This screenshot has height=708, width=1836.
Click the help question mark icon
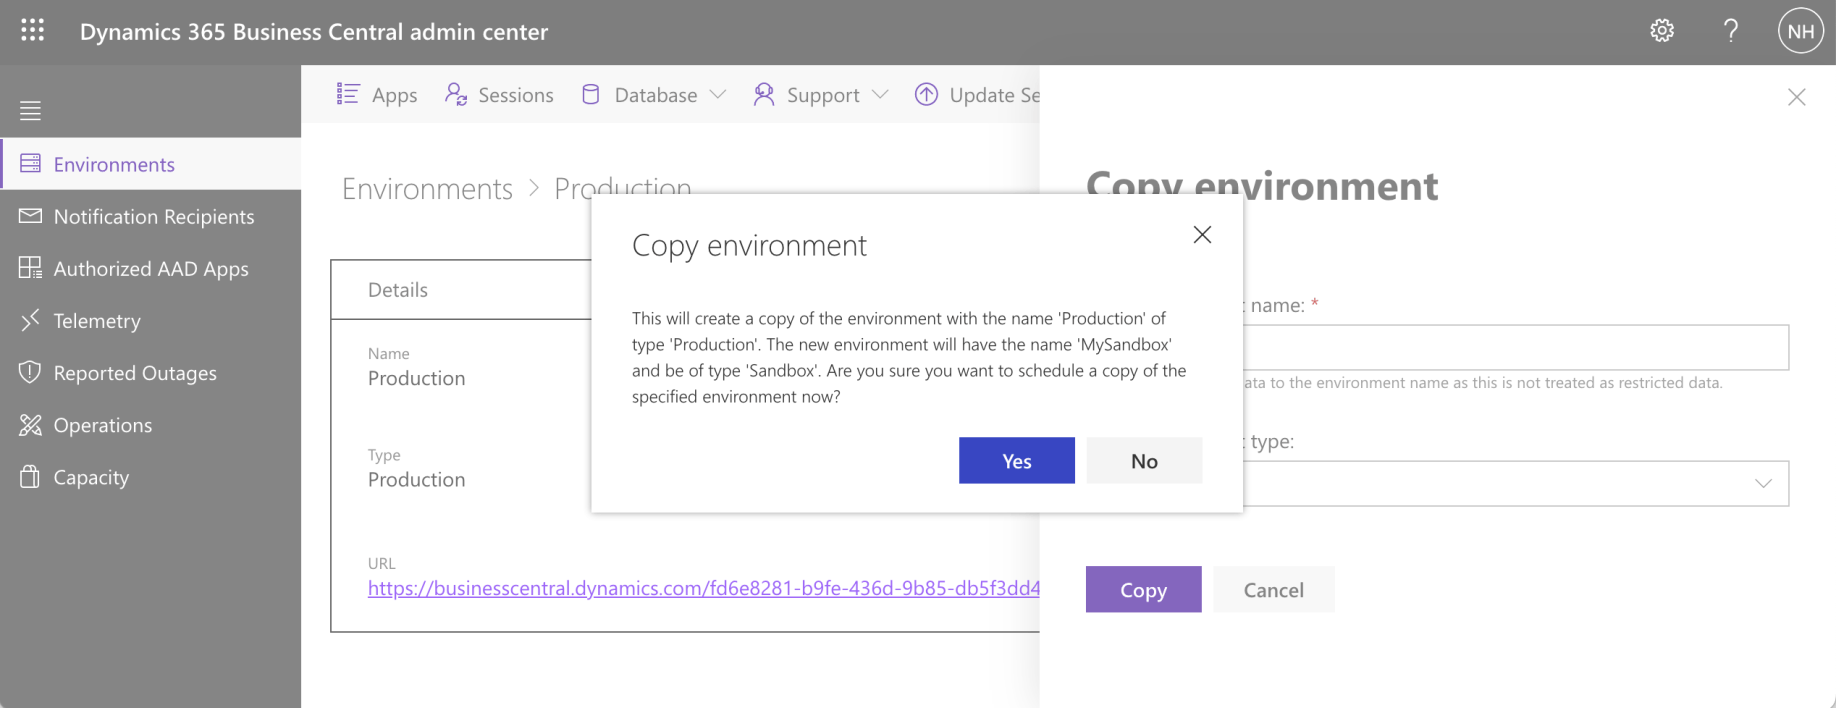click(1731, 31)
